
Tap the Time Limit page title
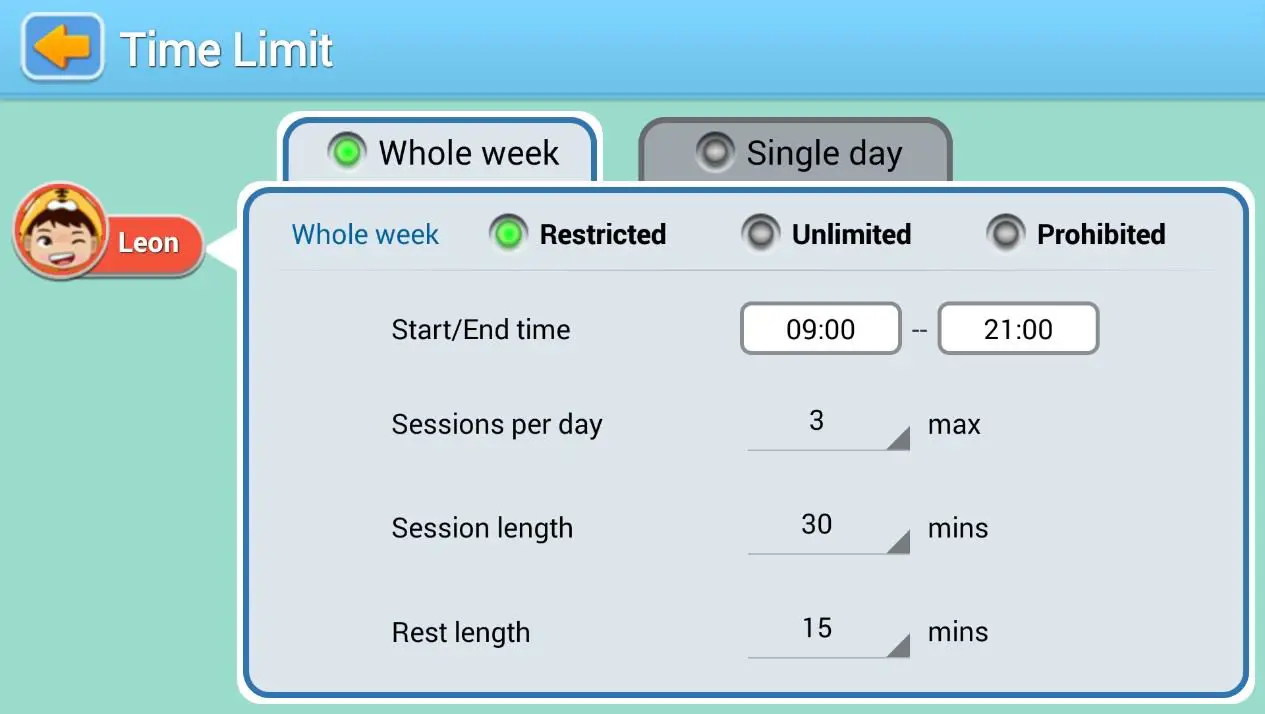(226, 49)
